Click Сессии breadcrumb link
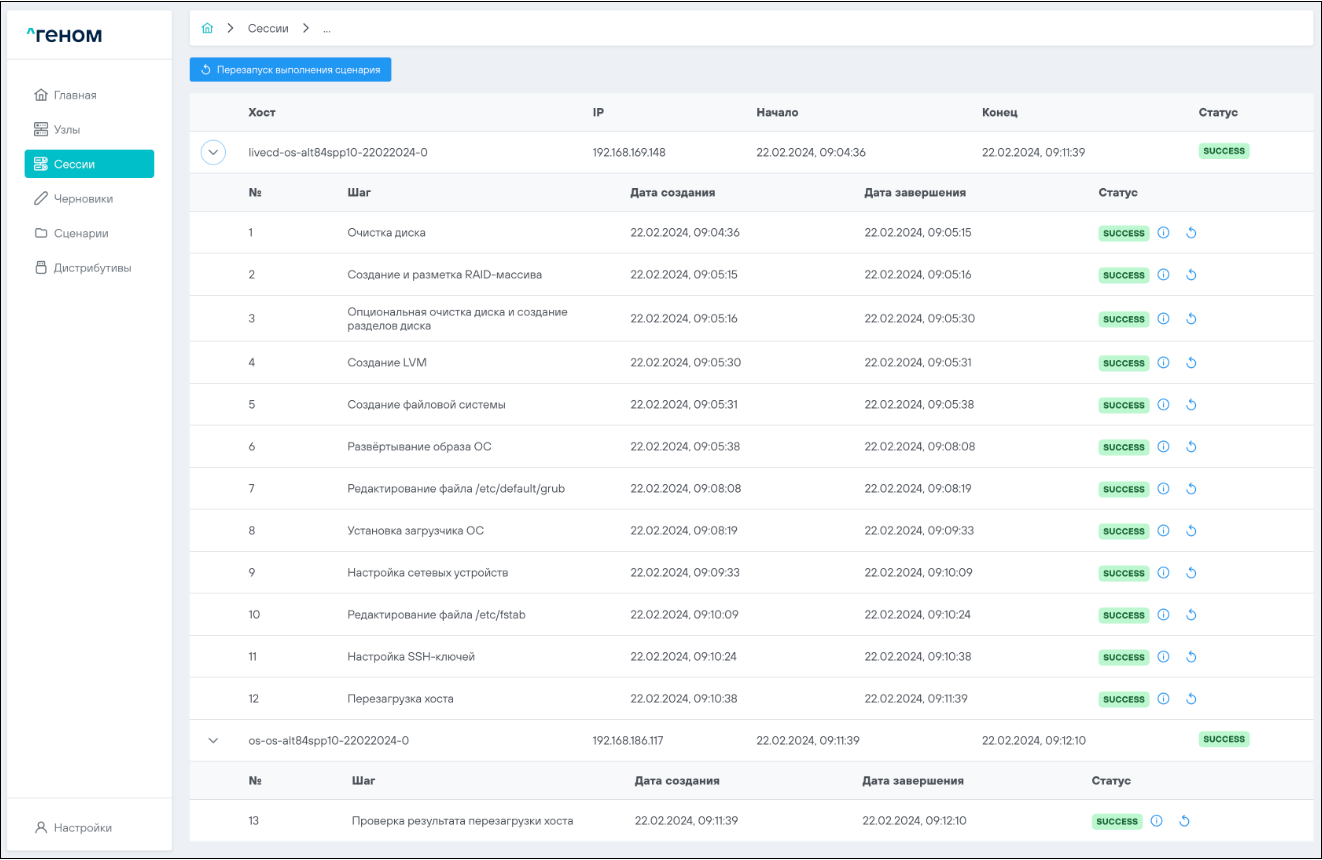Viewport: 1322px width, 860px height. pyautogui.click(x=268, y=29)
